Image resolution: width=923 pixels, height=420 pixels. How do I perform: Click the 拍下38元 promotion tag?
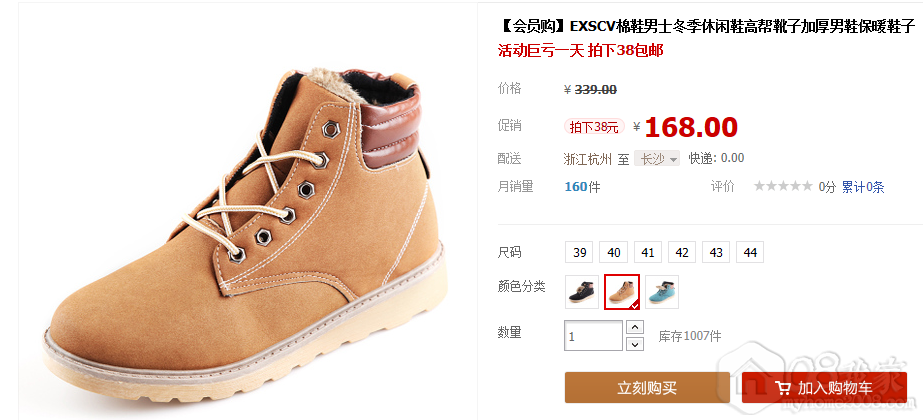(595, 127)
